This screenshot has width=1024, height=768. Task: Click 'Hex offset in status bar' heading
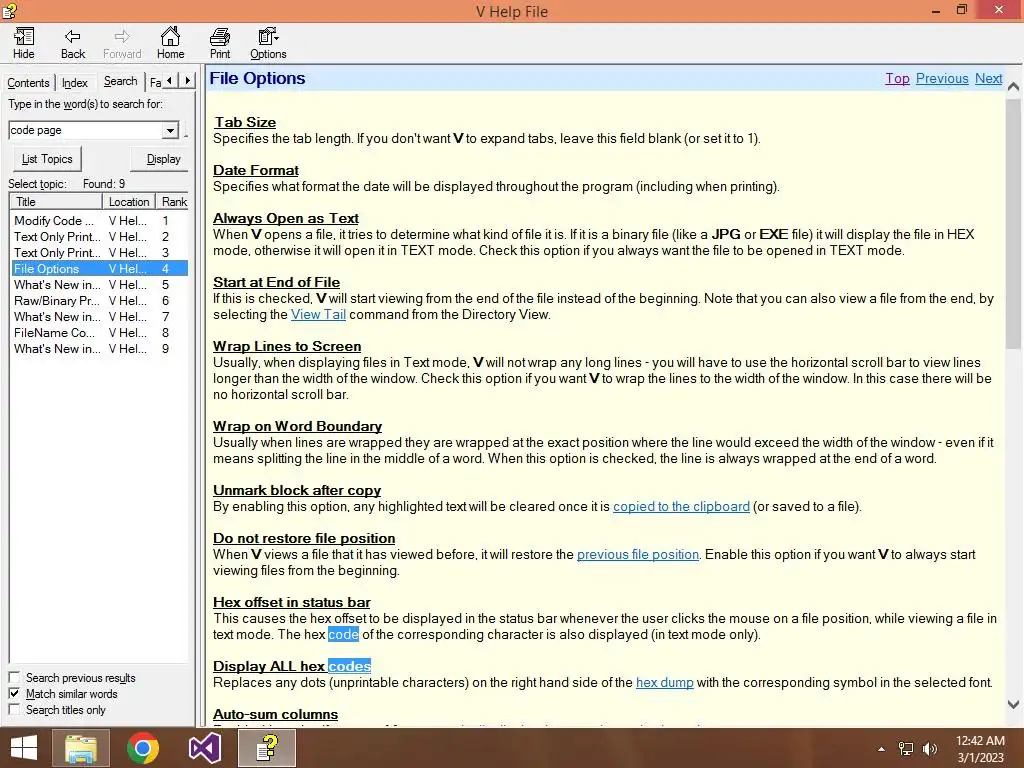tap(291, 602)
